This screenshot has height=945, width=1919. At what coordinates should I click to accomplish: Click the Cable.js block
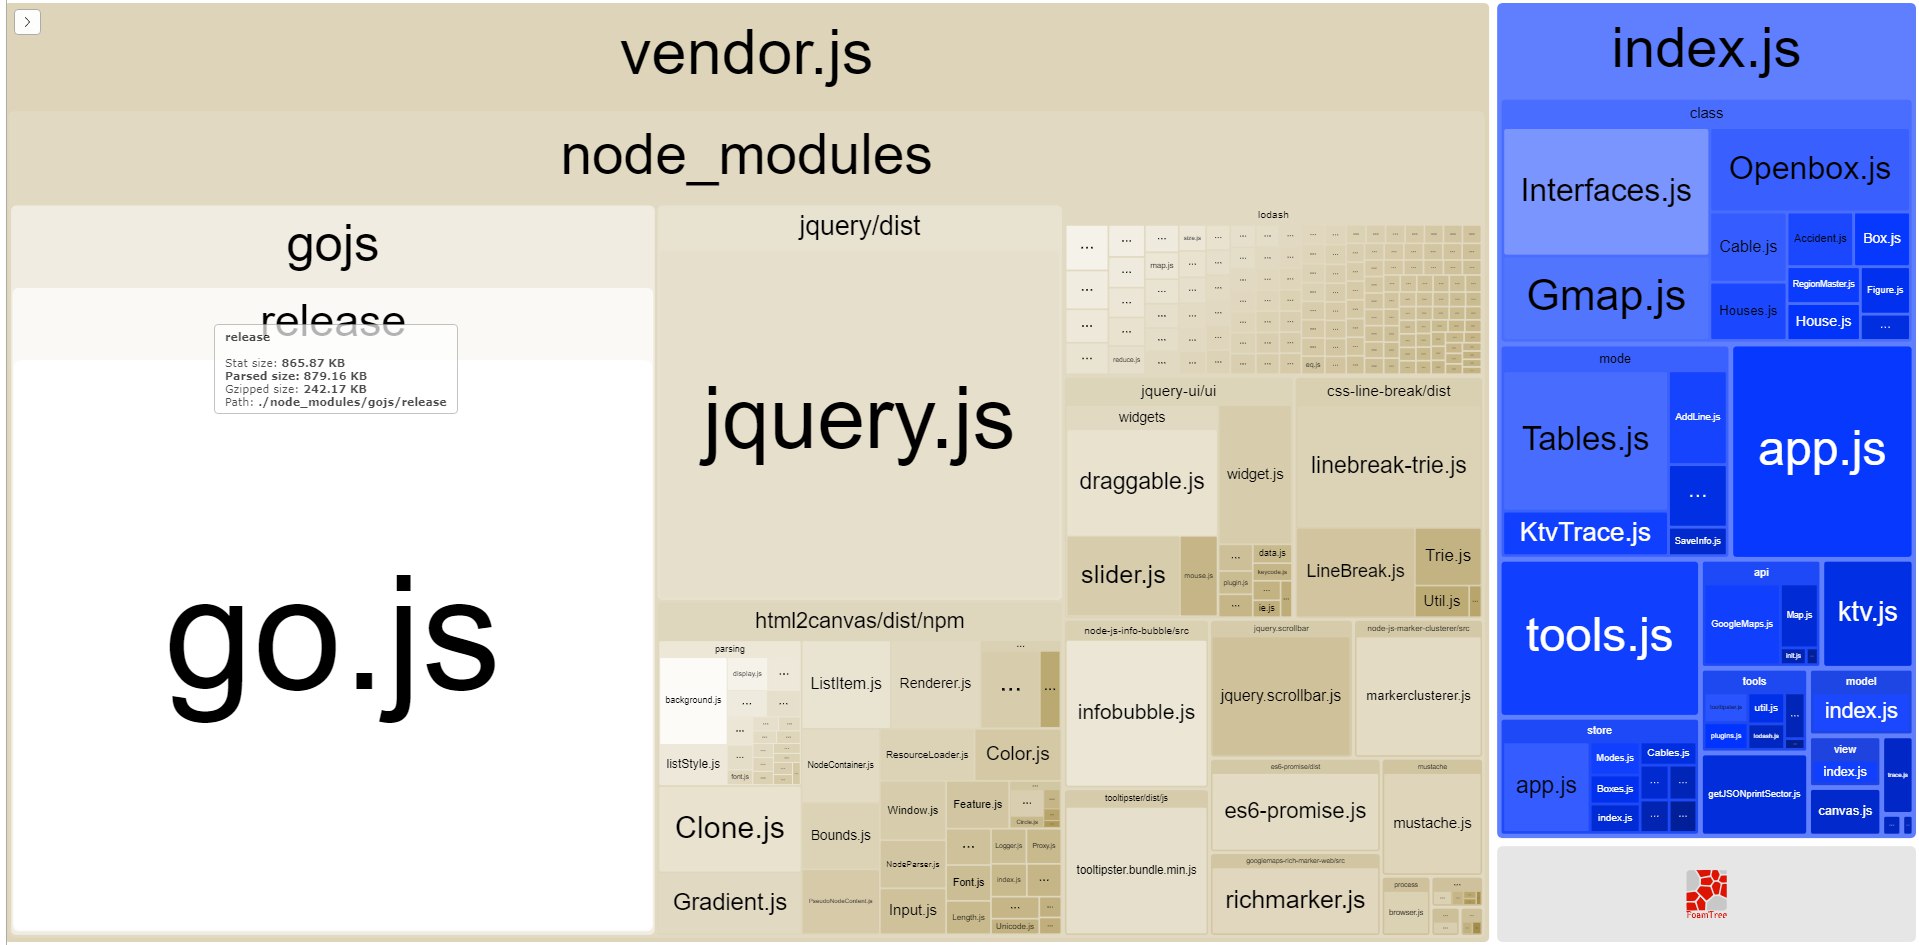[1748, 247]
